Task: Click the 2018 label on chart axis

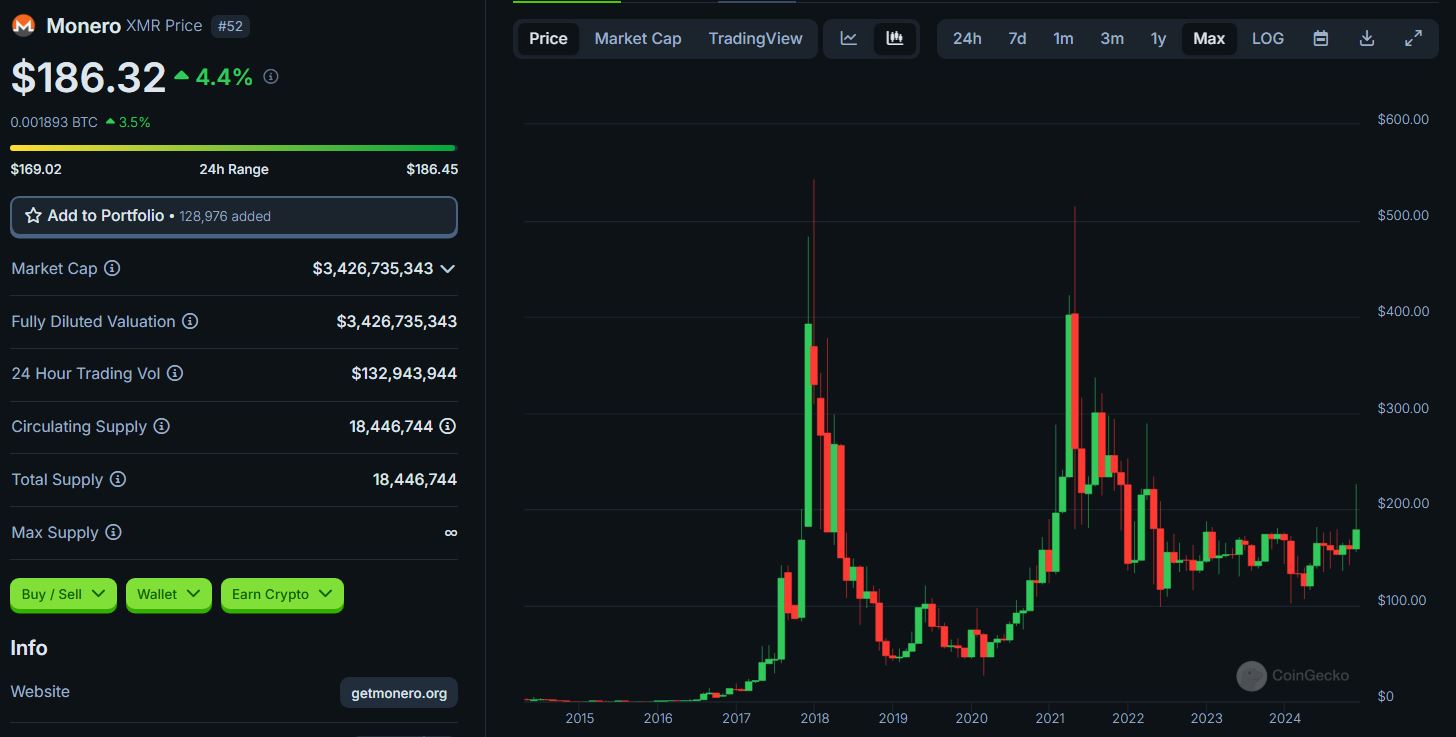Action: pos(814,718)
